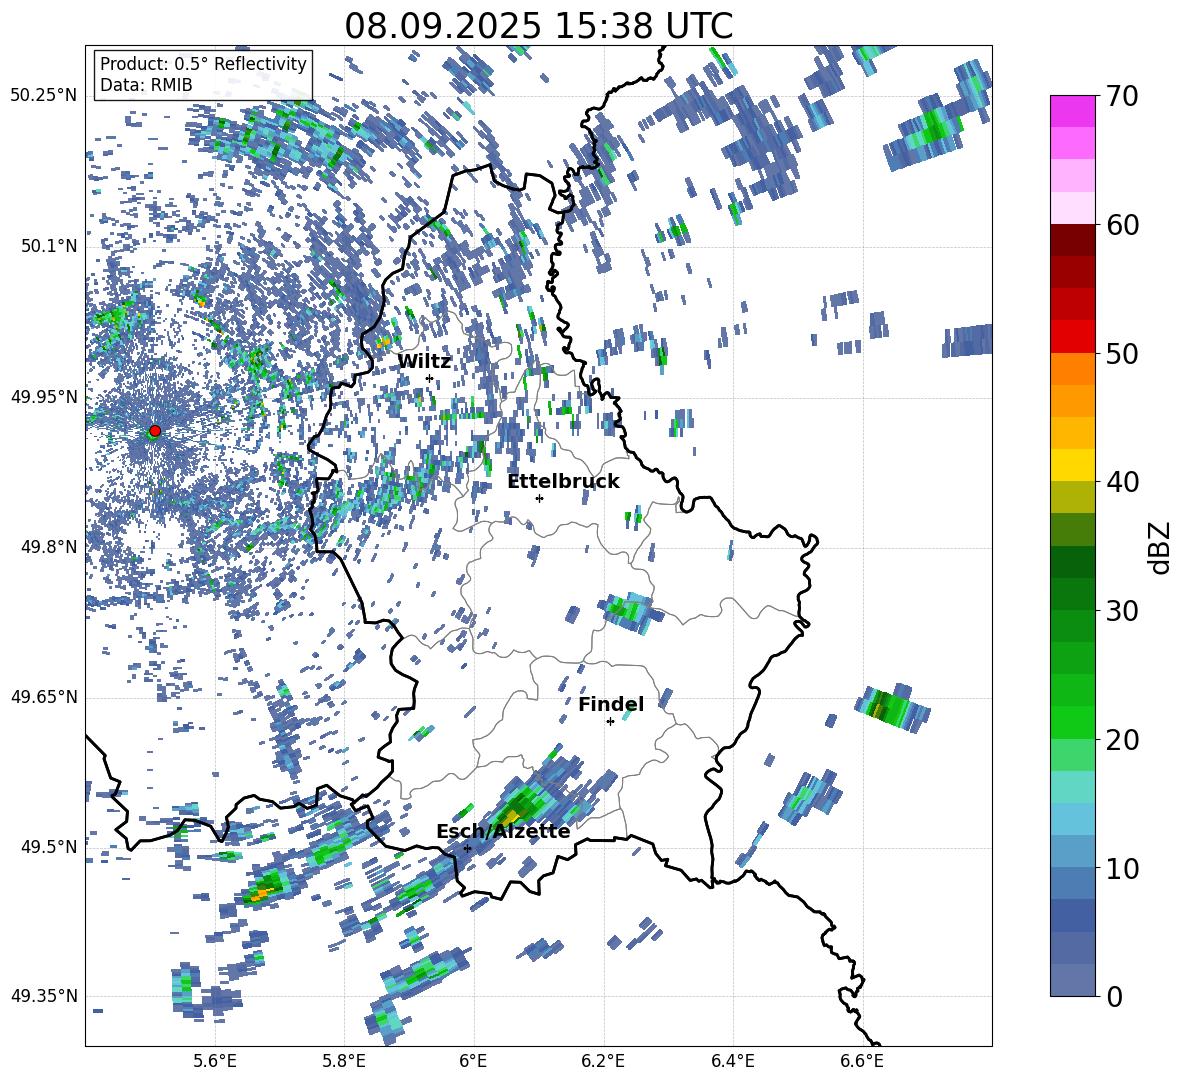Click the 60 value on colorbar

click(x=1122, y=225)
